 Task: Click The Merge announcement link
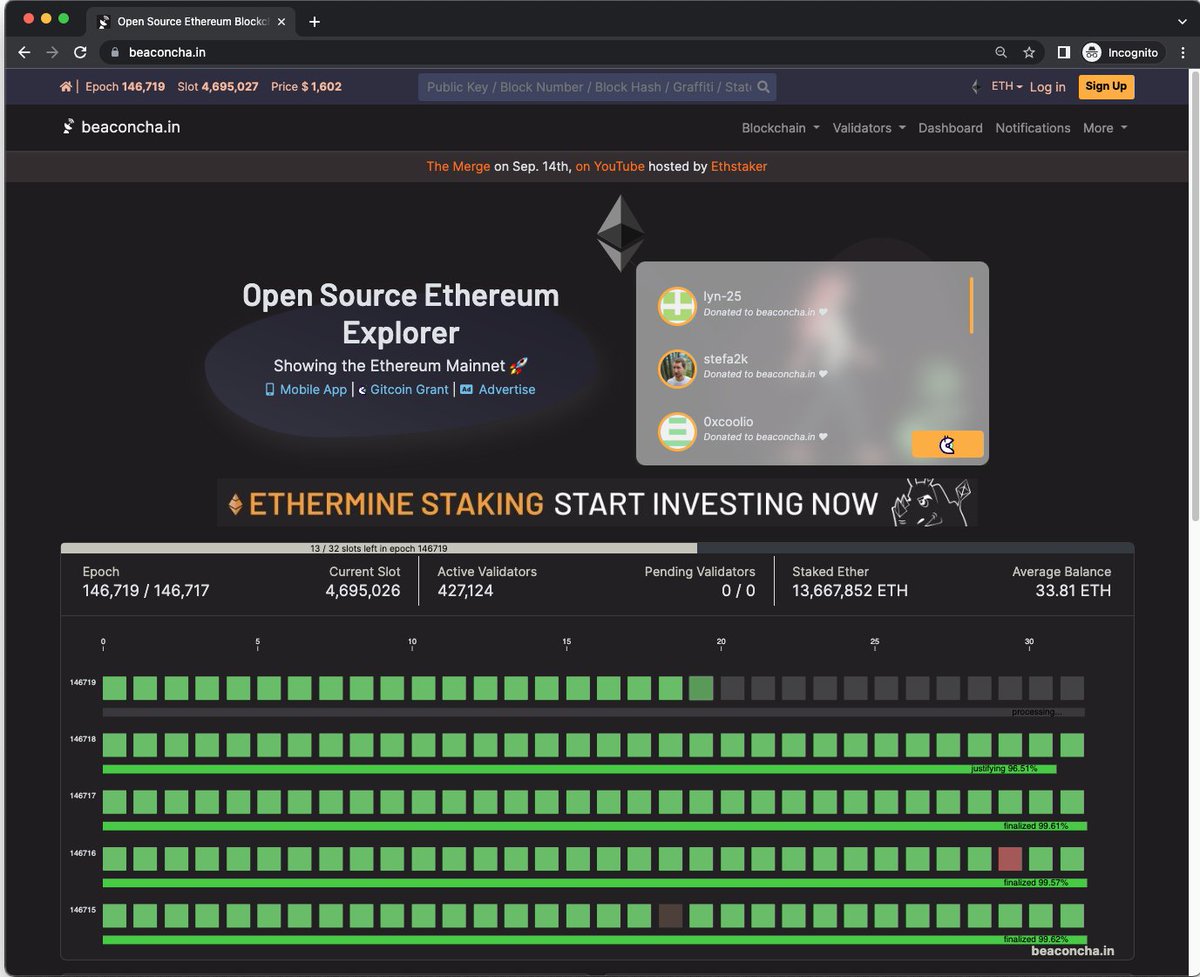458,166
